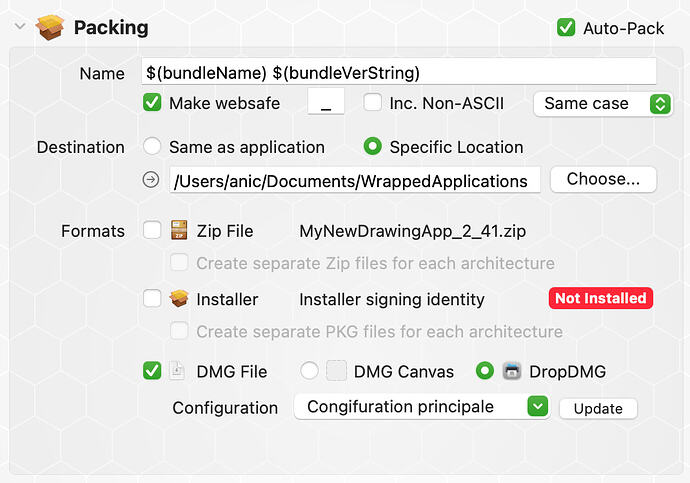Click the Destination label
The image size is (690, 483).
(x=81, y=147)
